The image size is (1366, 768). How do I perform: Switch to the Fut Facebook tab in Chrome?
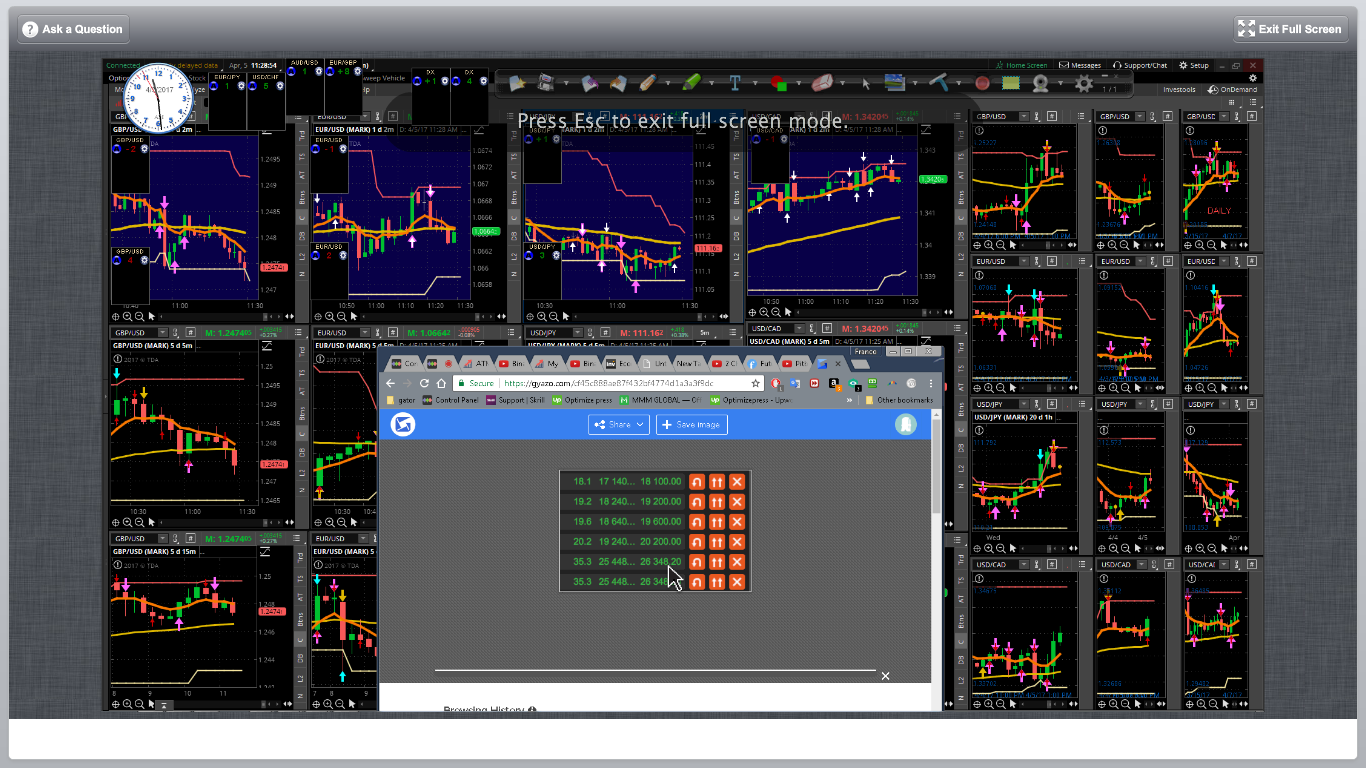[762, 363]
